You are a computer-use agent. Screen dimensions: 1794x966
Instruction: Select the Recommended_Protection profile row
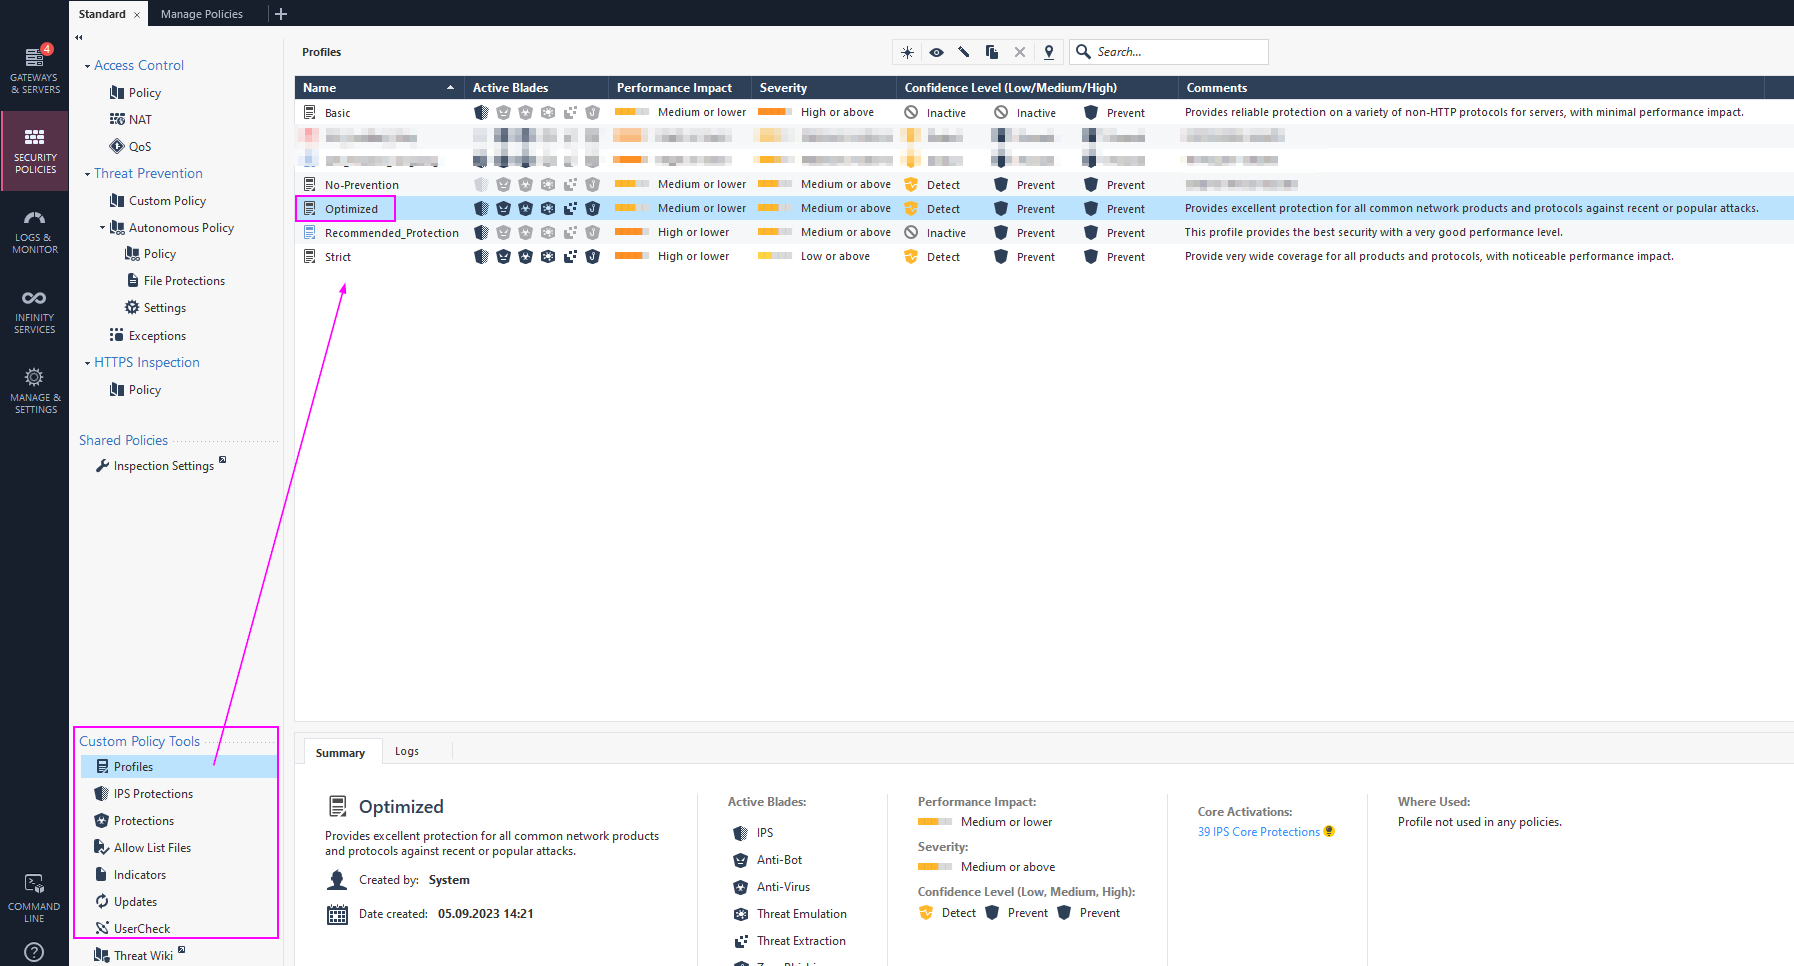coord(1044,233)
